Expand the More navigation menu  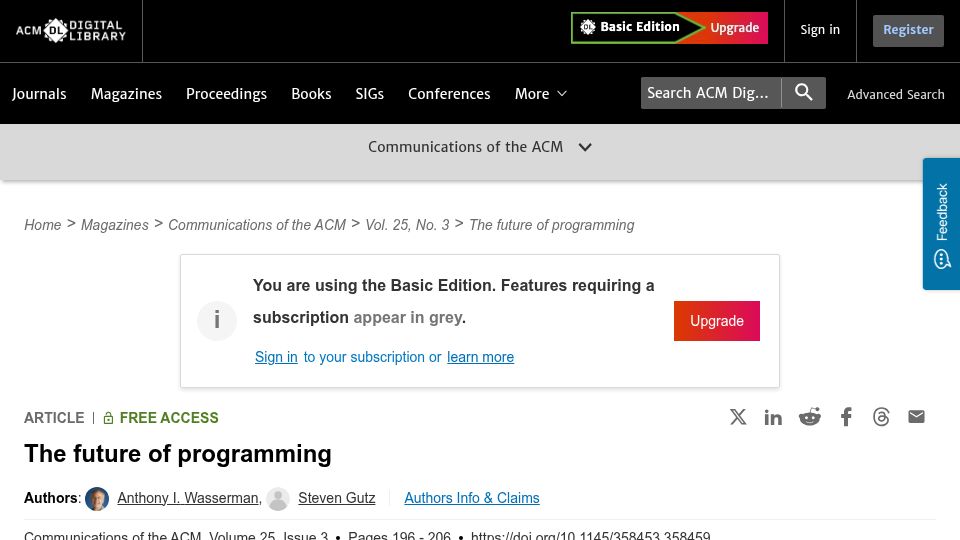(x=541, y=94)
